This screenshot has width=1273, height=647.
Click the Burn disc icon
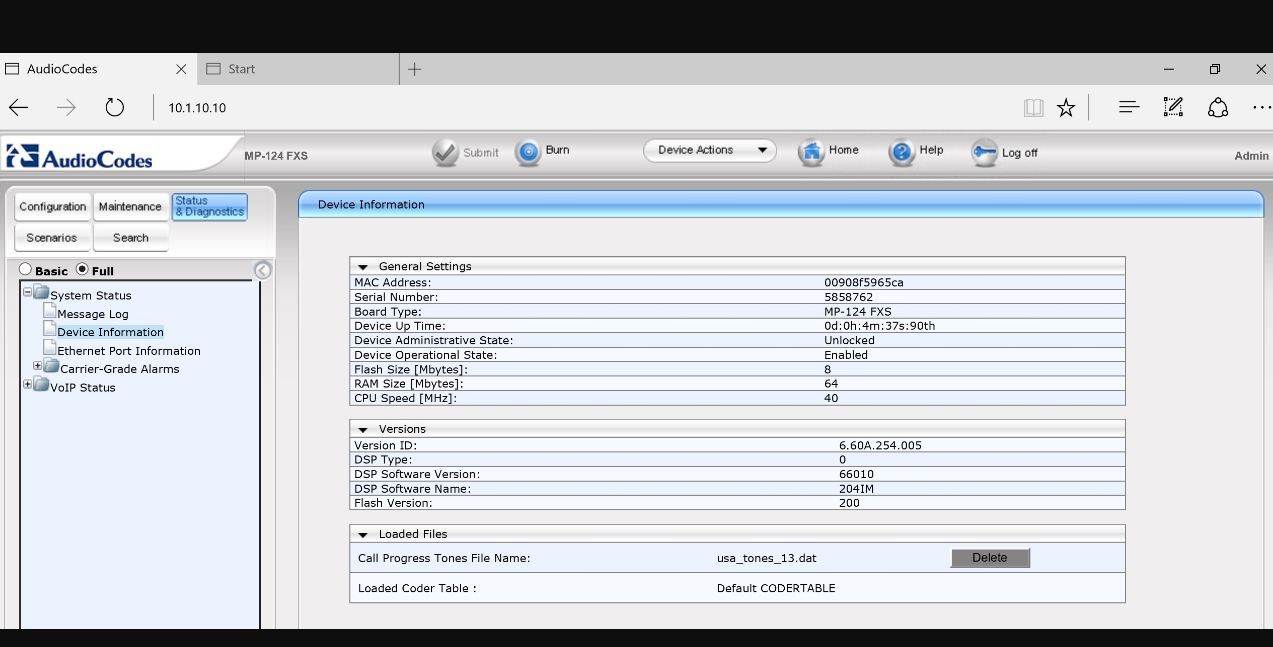click(x=528, y=152)
